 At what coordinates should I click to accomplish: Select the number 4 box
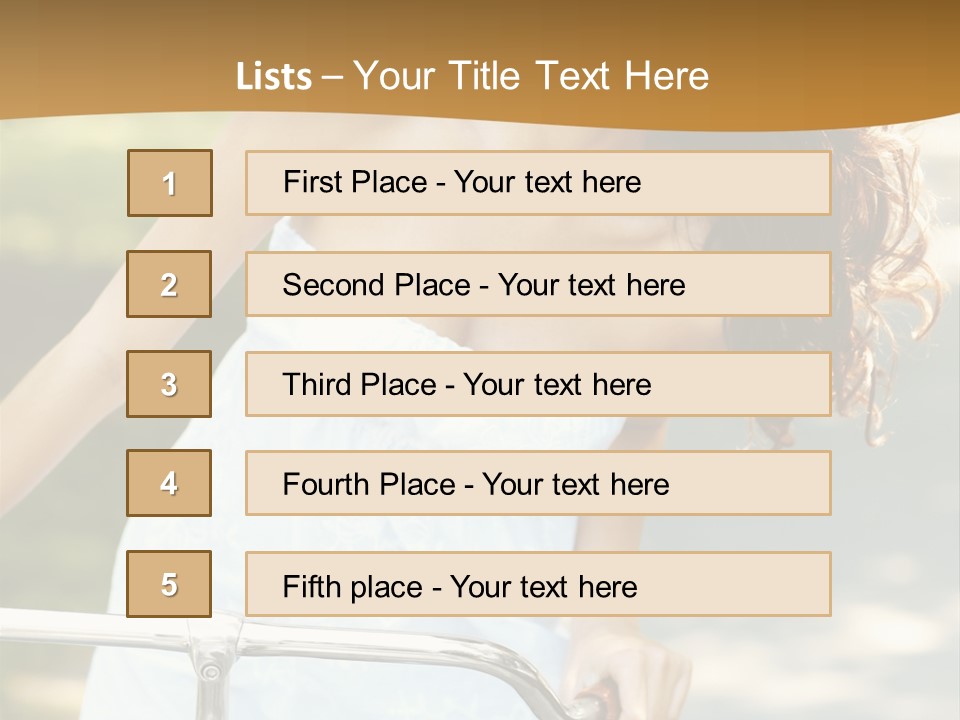pos(169,483)
